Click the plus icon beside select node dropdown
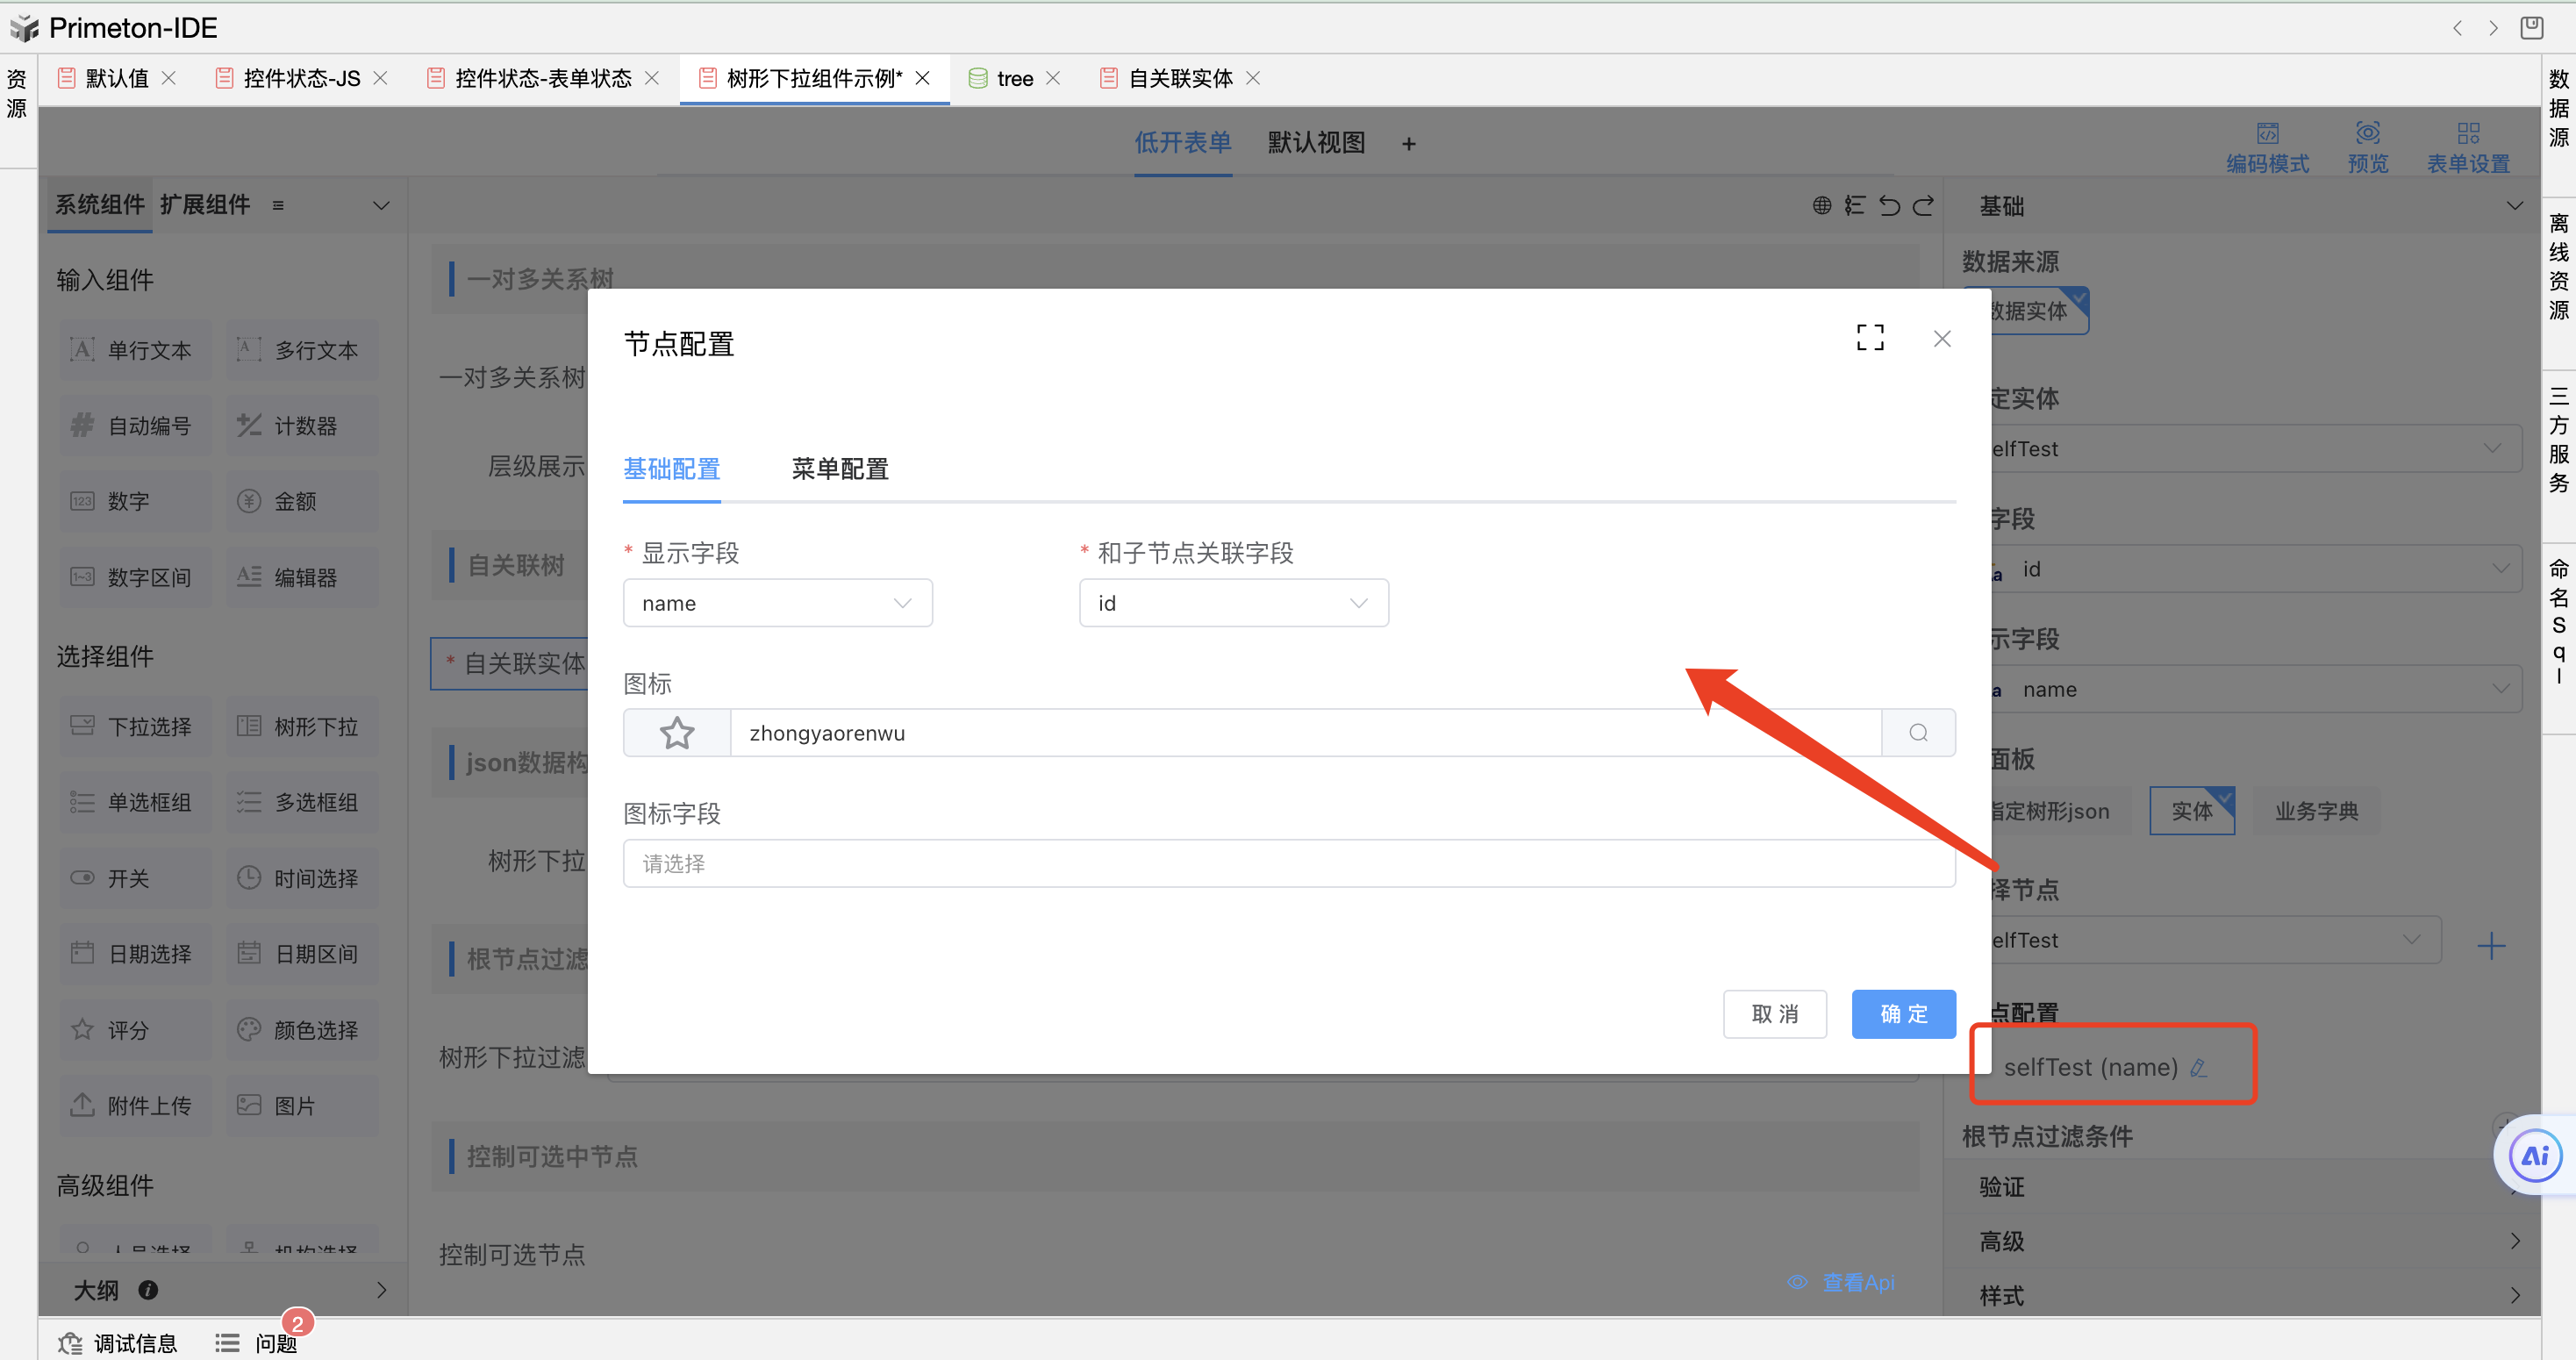The width and height of the screenshot is (2576, 1360). pyautogui.click(x=2490, y=945)
